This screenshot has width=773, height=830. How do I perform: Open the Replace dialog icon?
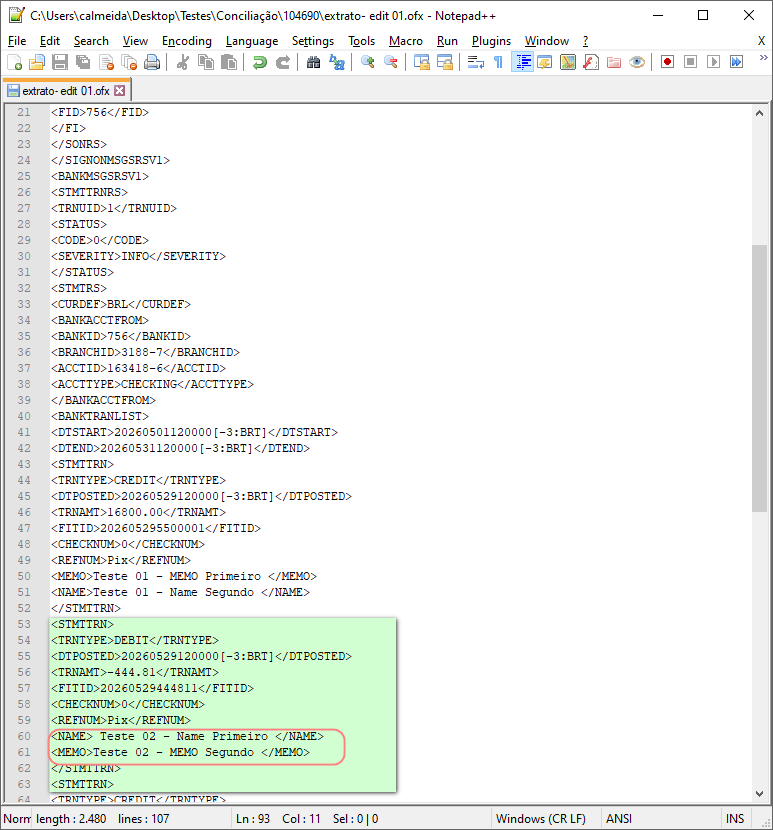[x=337, y=62]
